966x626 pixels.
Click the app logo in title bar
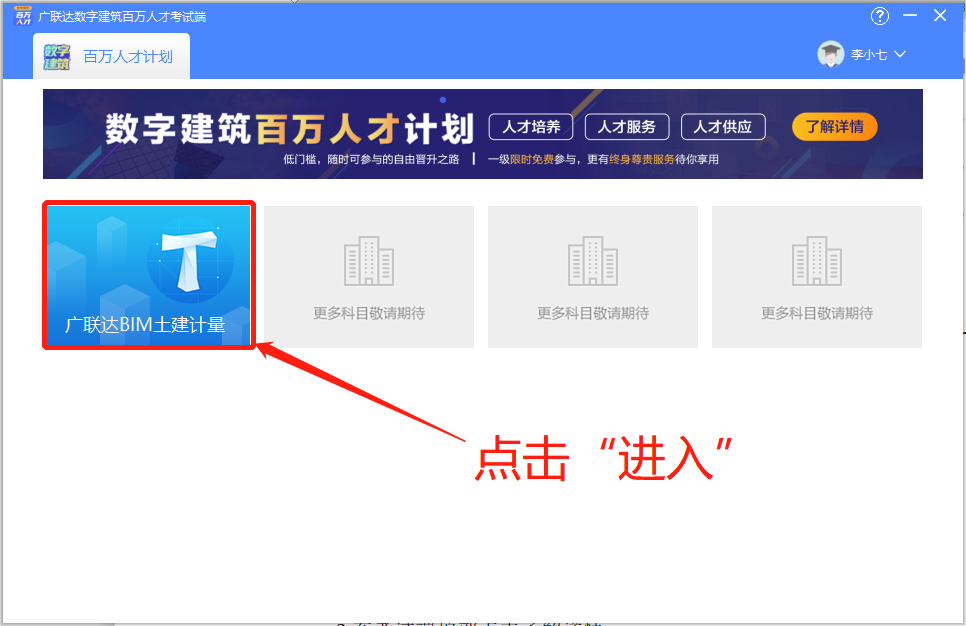click(23, 16)
